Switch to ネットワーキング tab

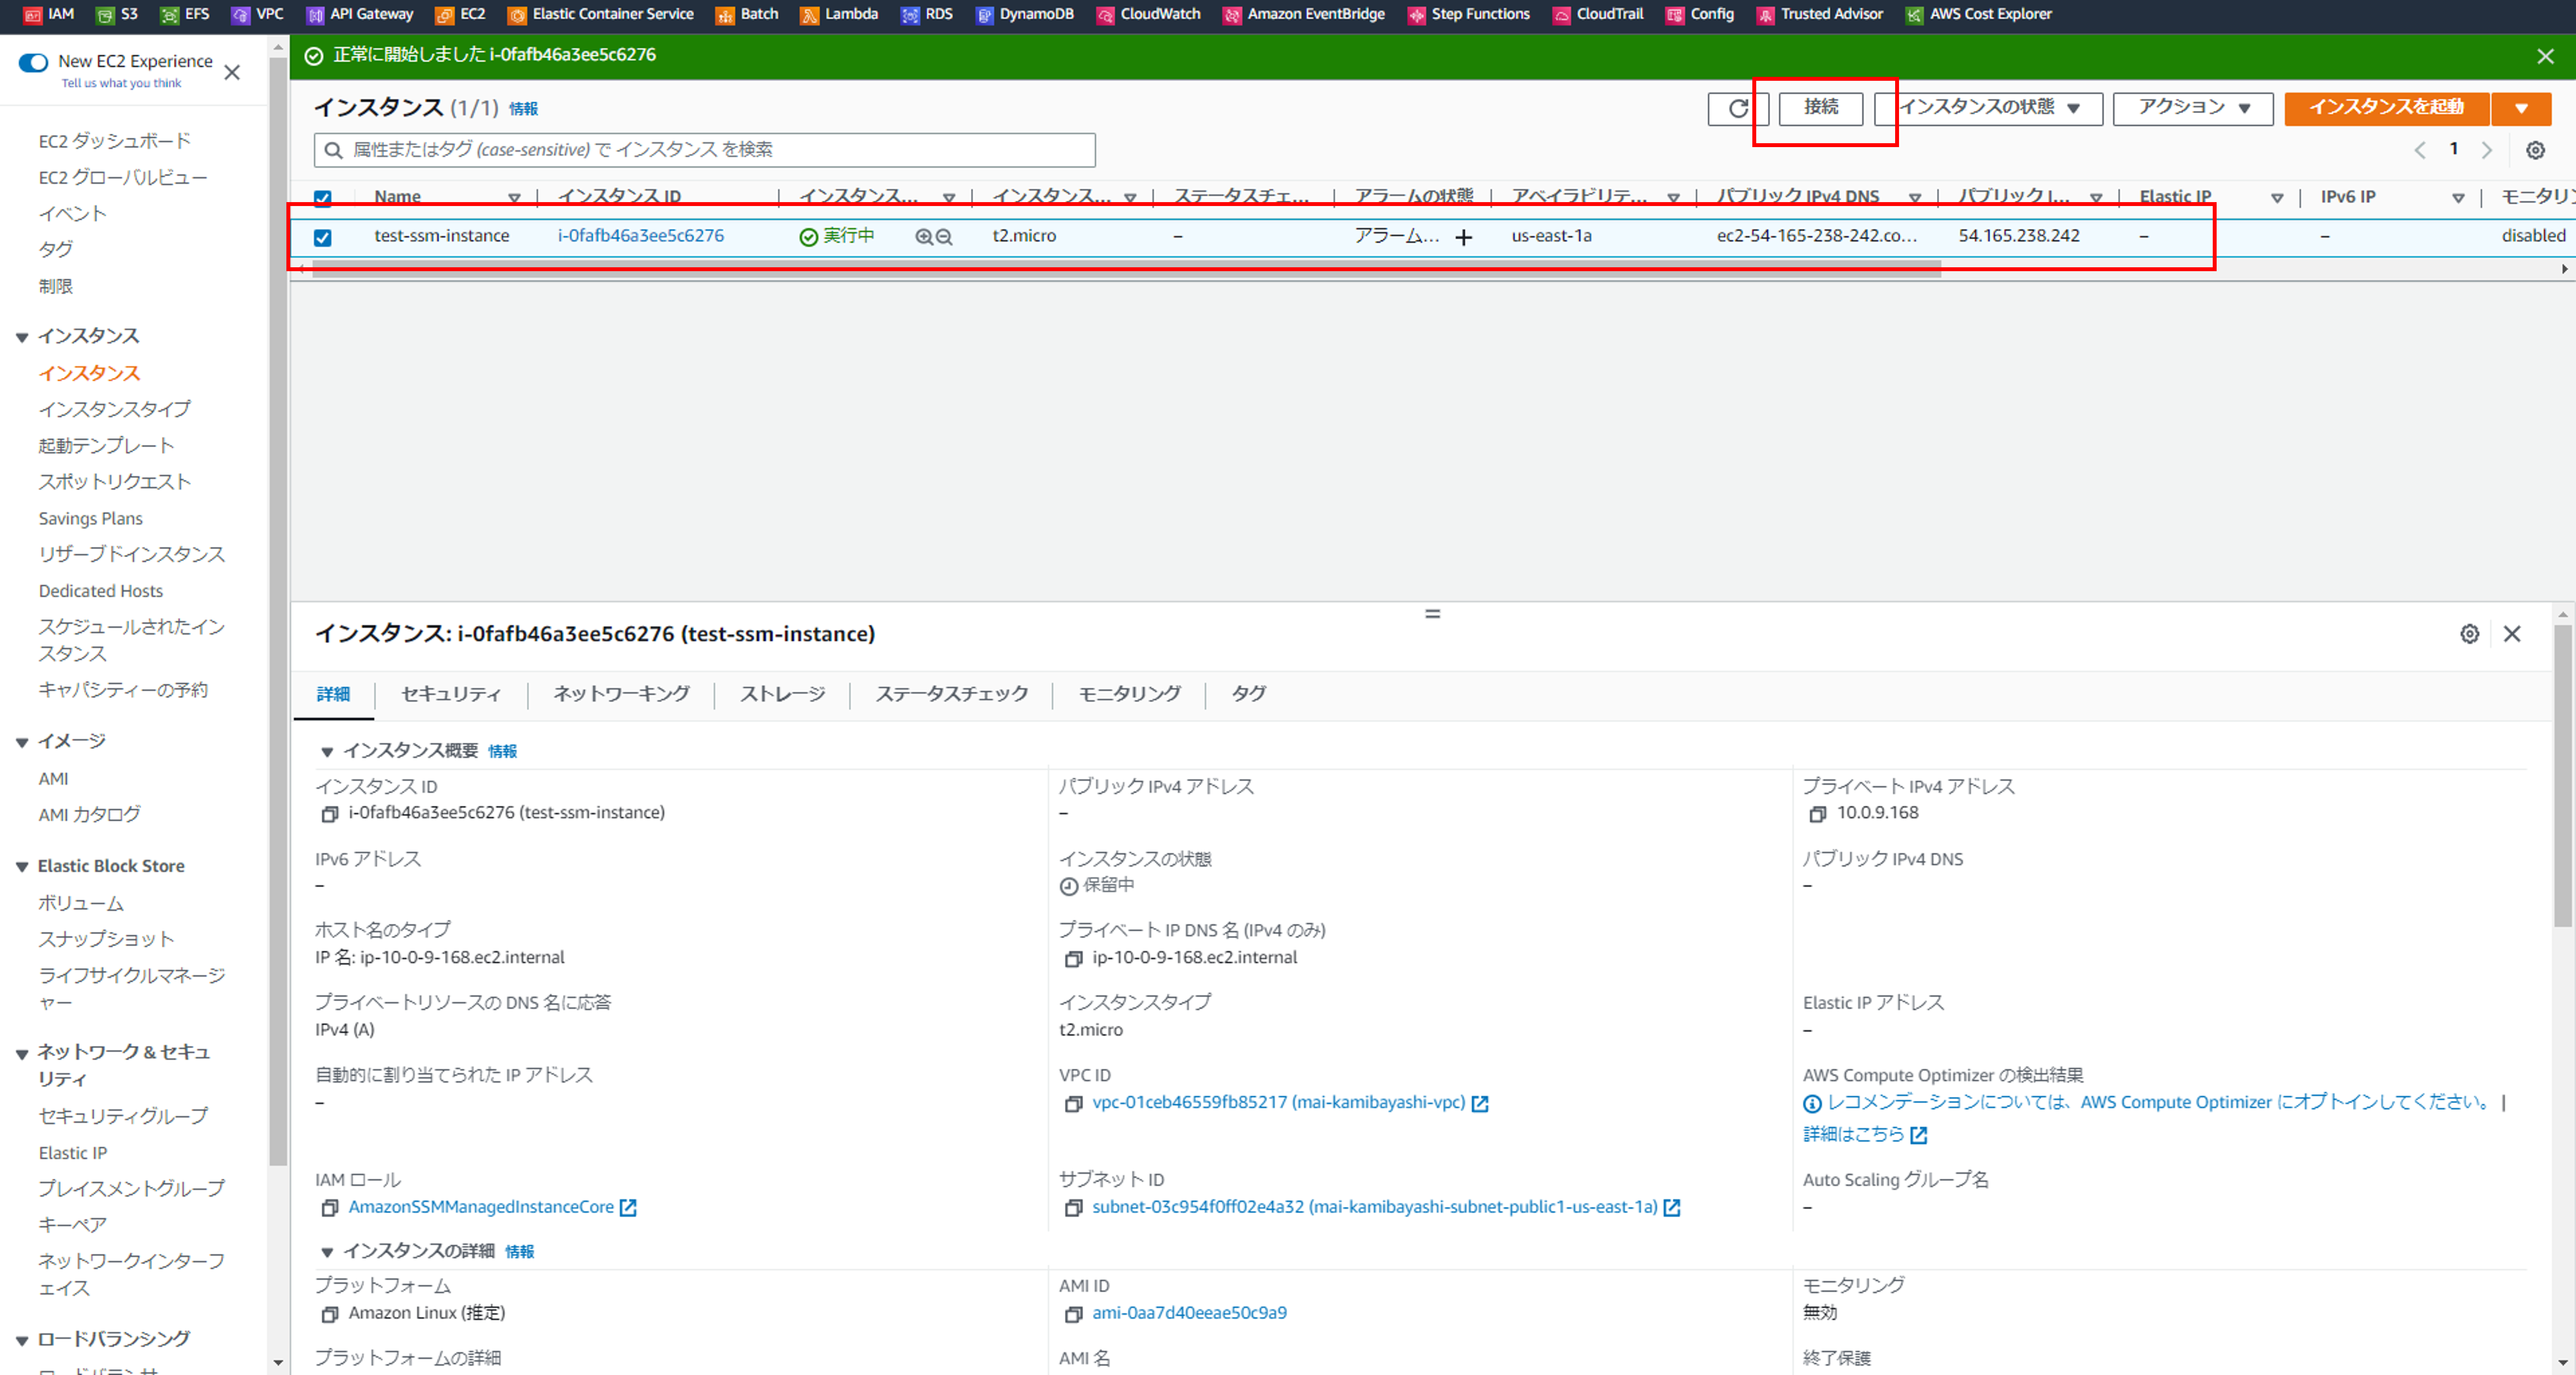pyautogui.click(x=621, y=694)
